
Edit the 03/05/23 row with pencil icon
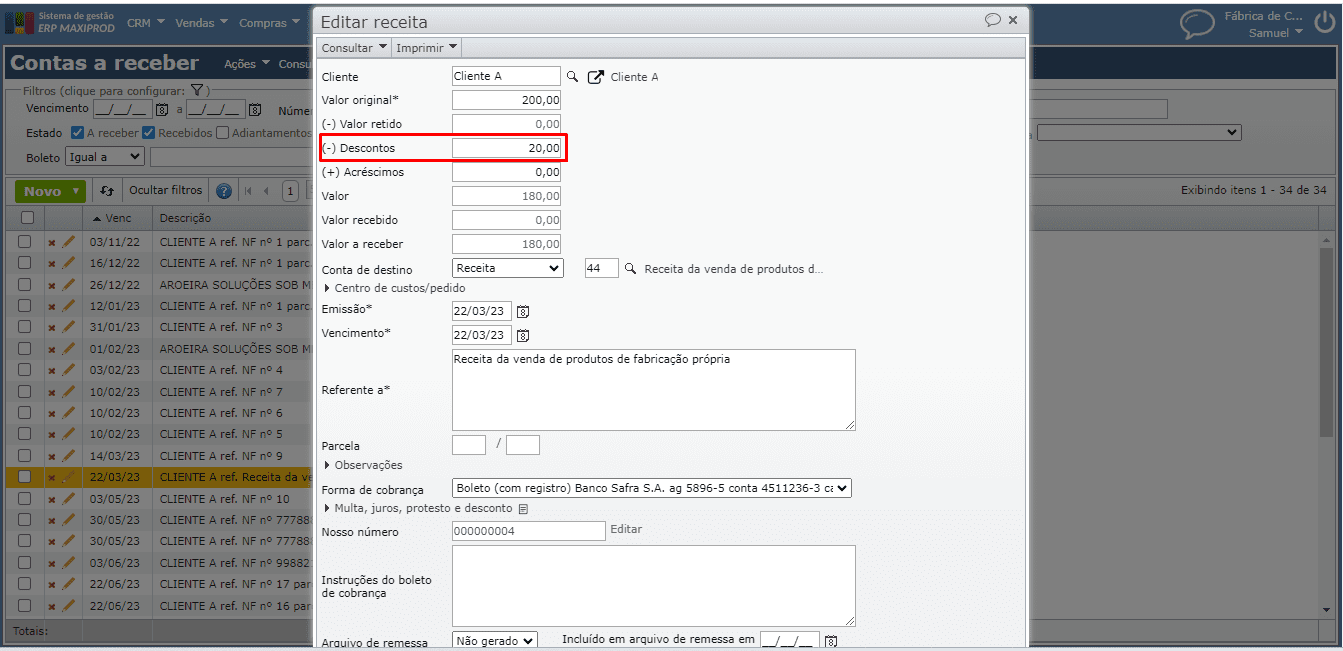(68, 498)
